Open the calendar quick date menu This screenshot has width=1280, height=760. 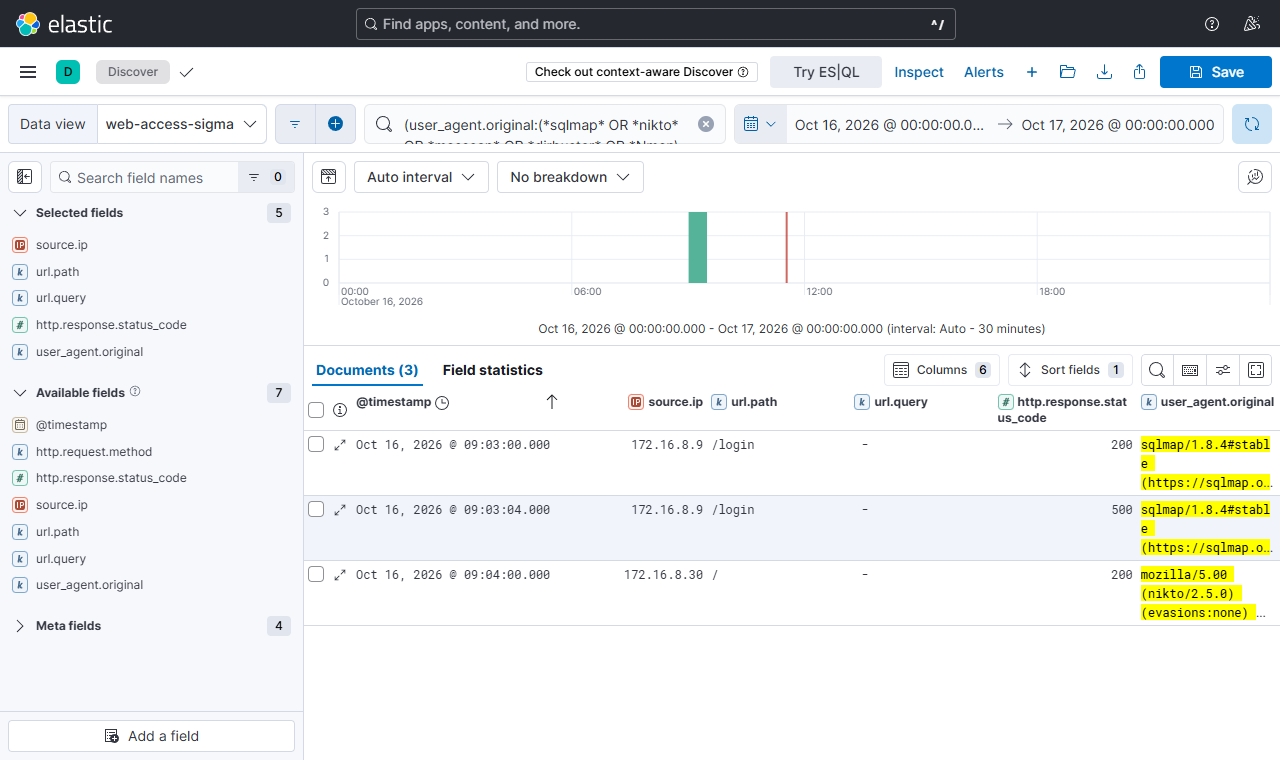[760, 124]
